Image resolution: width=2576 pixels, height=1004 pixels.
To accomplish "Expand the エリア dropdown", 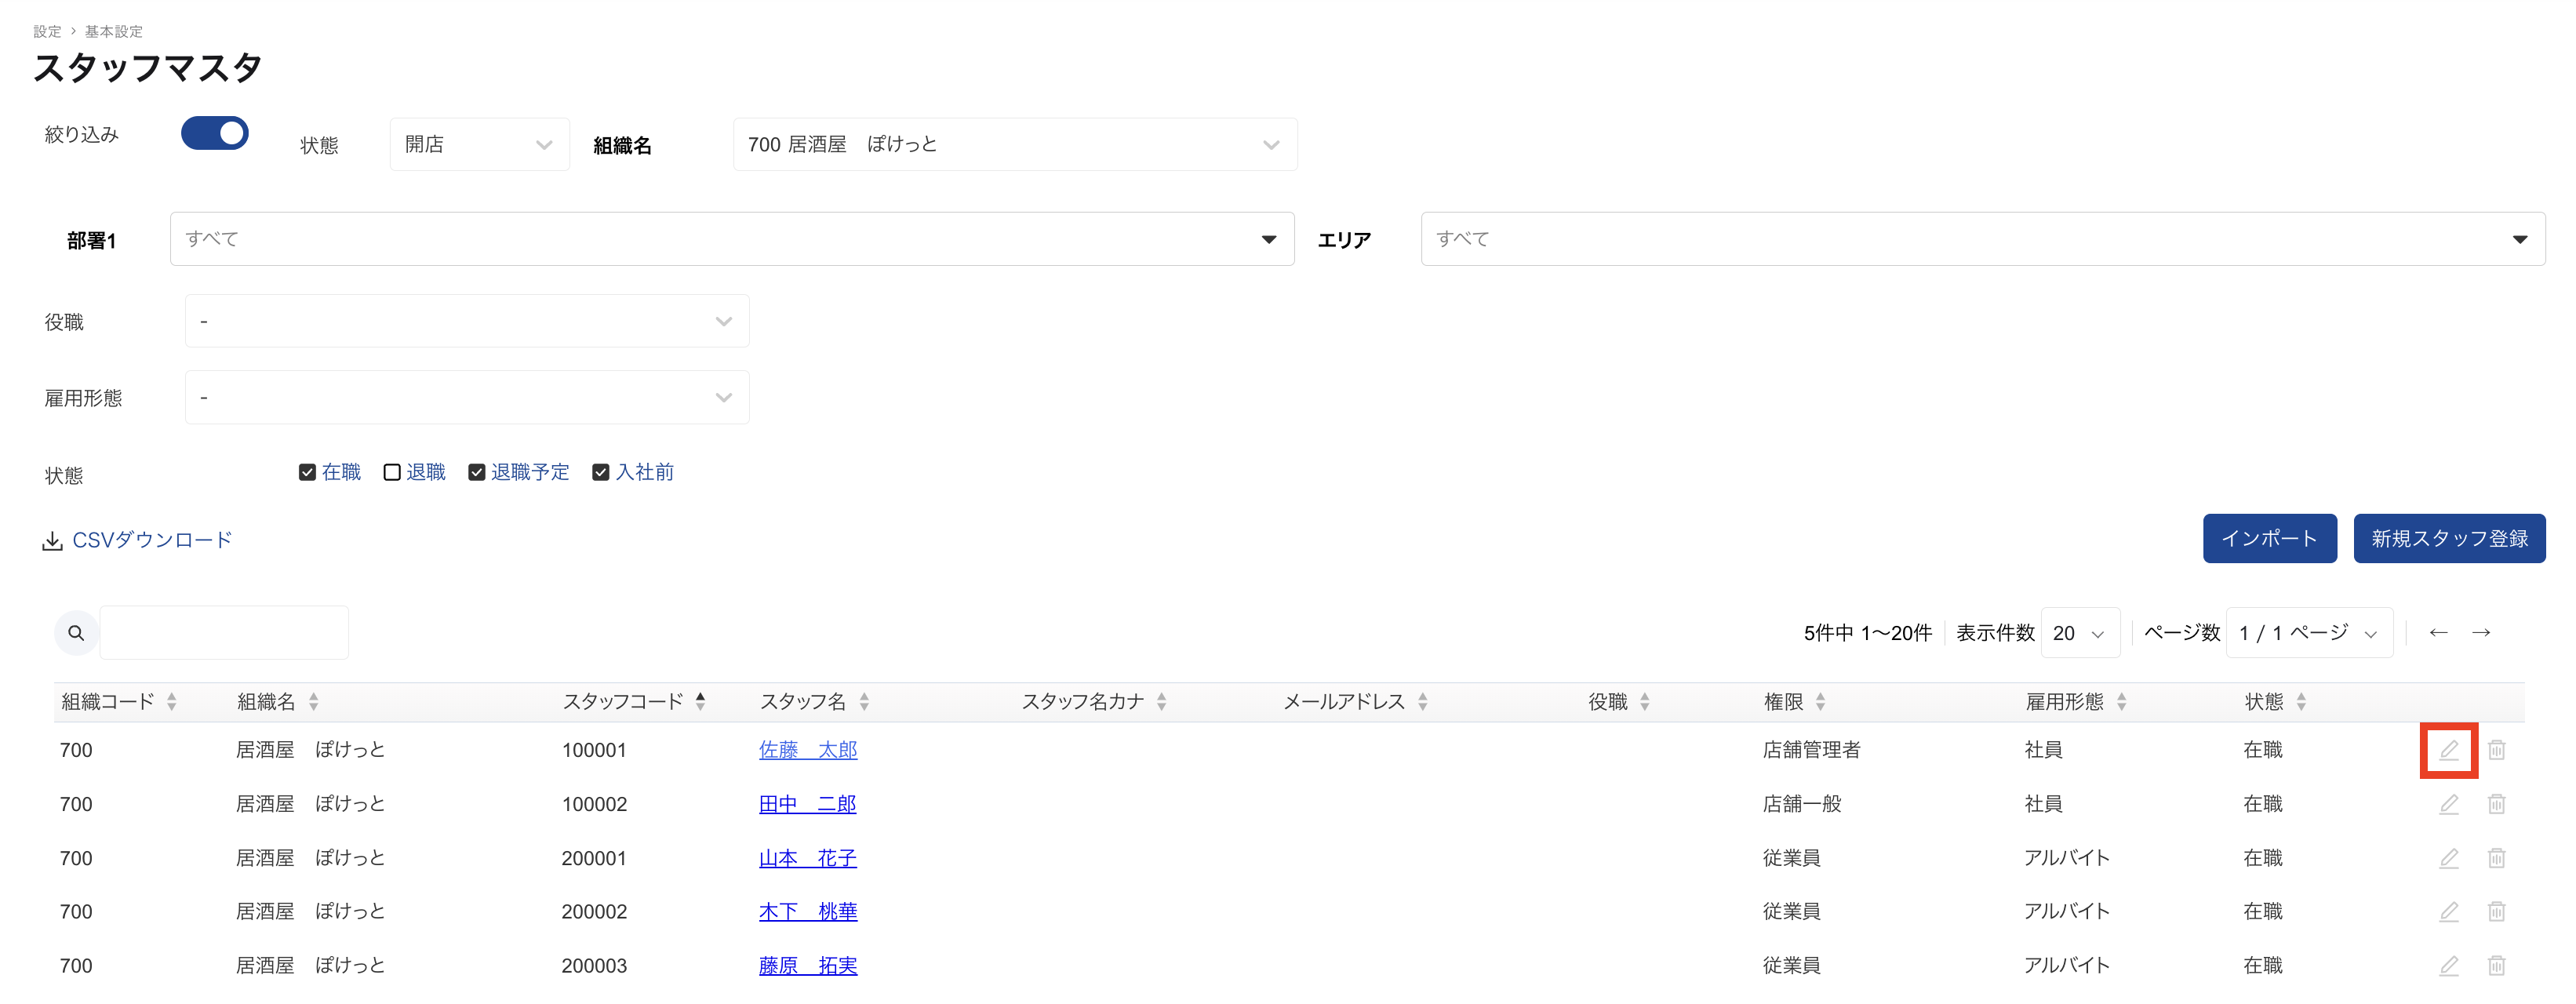I will 1983,239.
